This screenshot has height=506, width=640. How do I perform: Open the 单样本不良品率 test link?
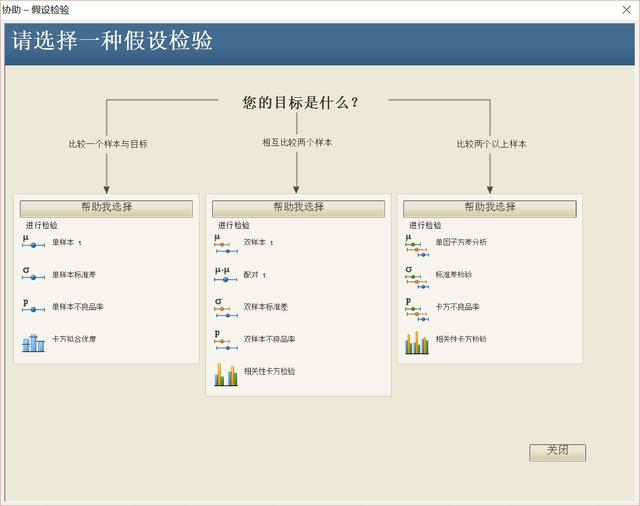(x=78, y=307)
